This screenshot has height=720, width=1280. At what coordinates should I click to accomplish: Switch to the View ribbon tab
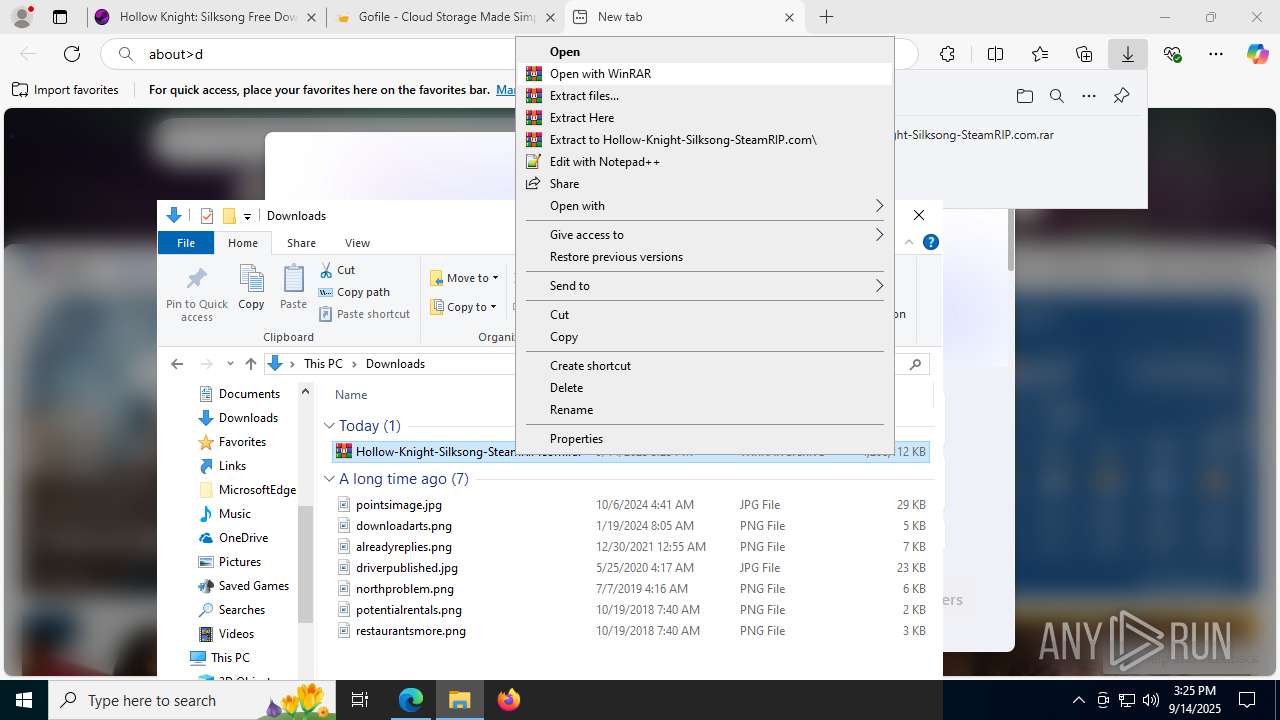click(357, 242)
